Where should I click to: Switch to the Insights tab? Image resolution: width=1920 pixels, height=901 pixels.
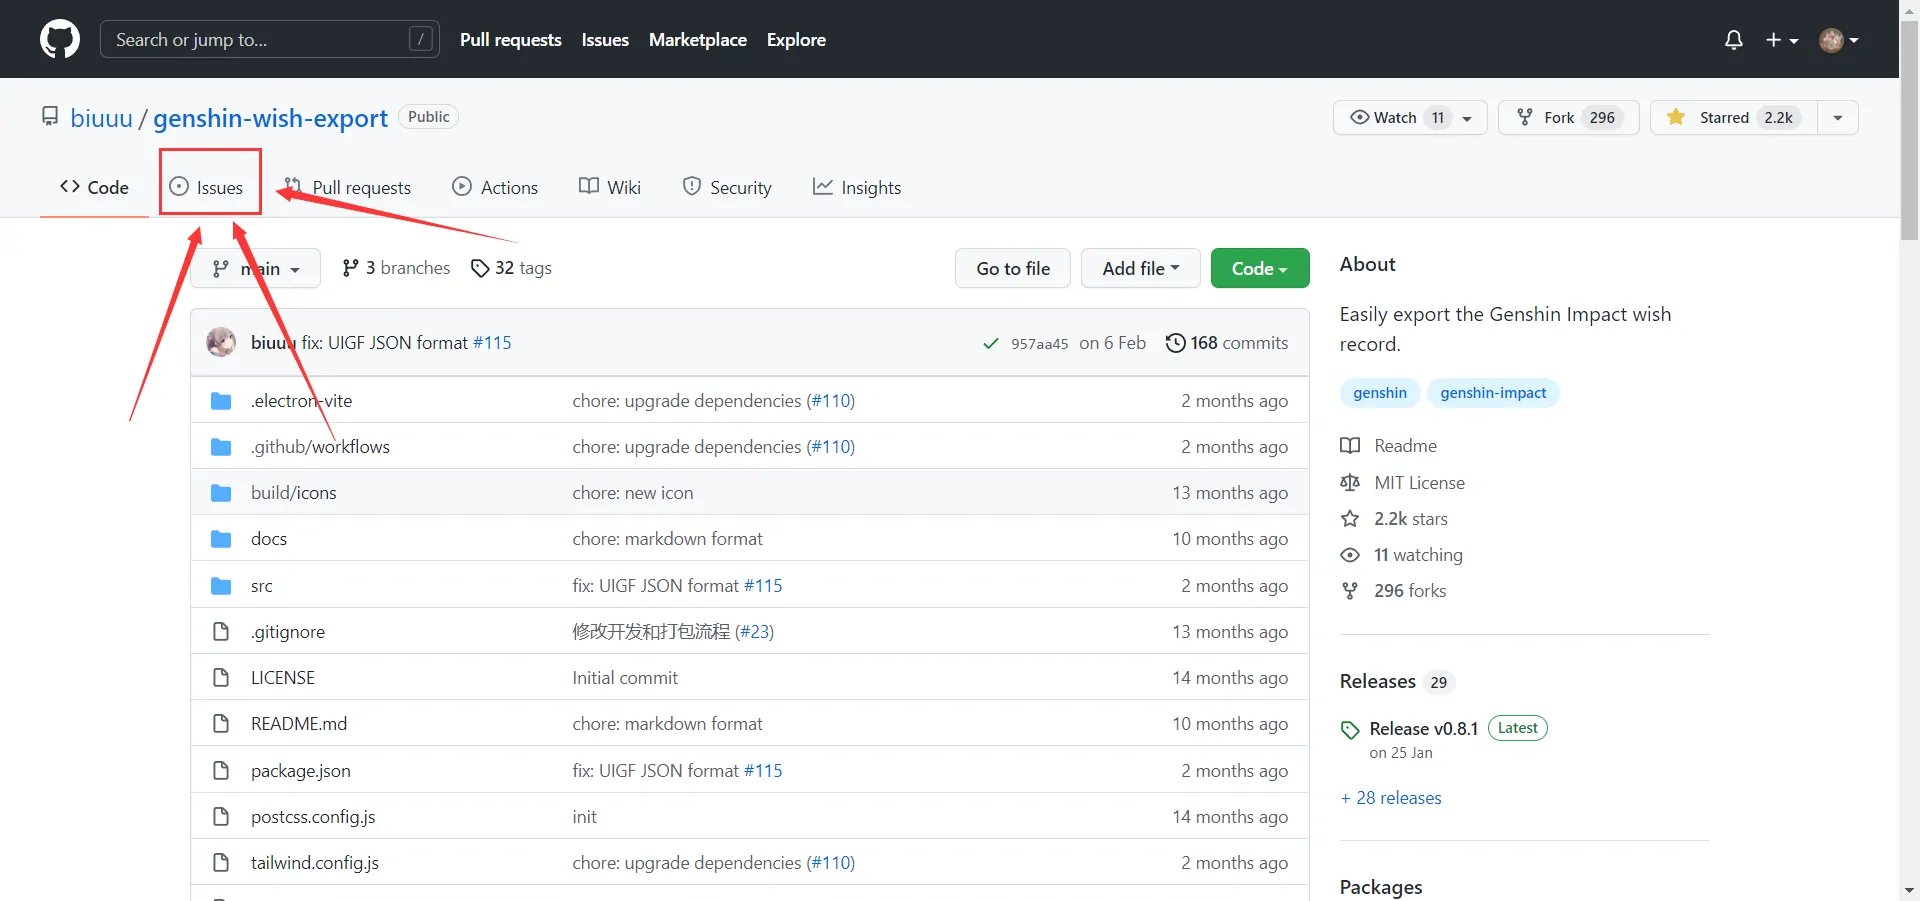[x=857, y=187]
